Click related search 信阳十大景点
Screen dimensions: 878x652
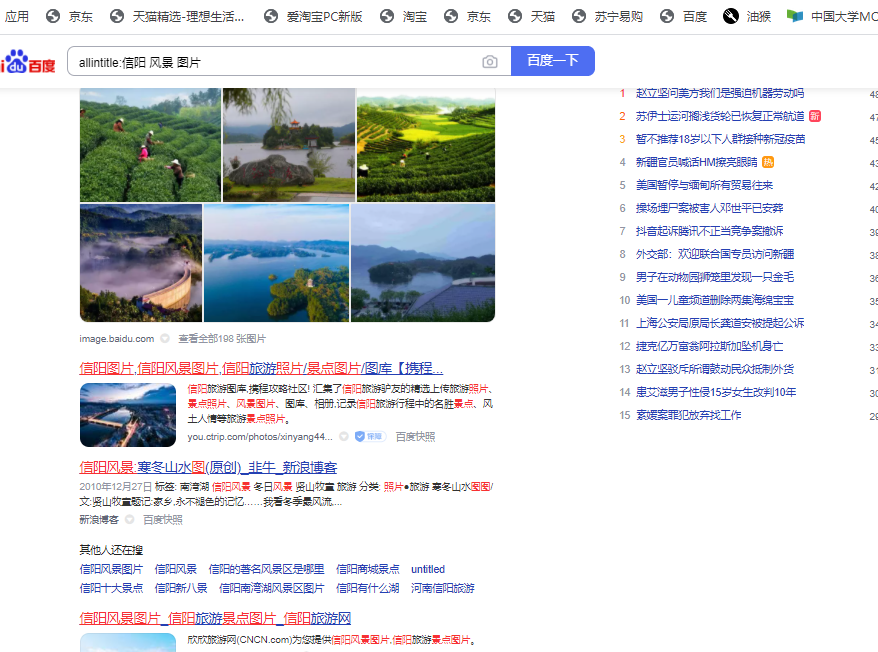pyautogui.click(x=111, y=588)
